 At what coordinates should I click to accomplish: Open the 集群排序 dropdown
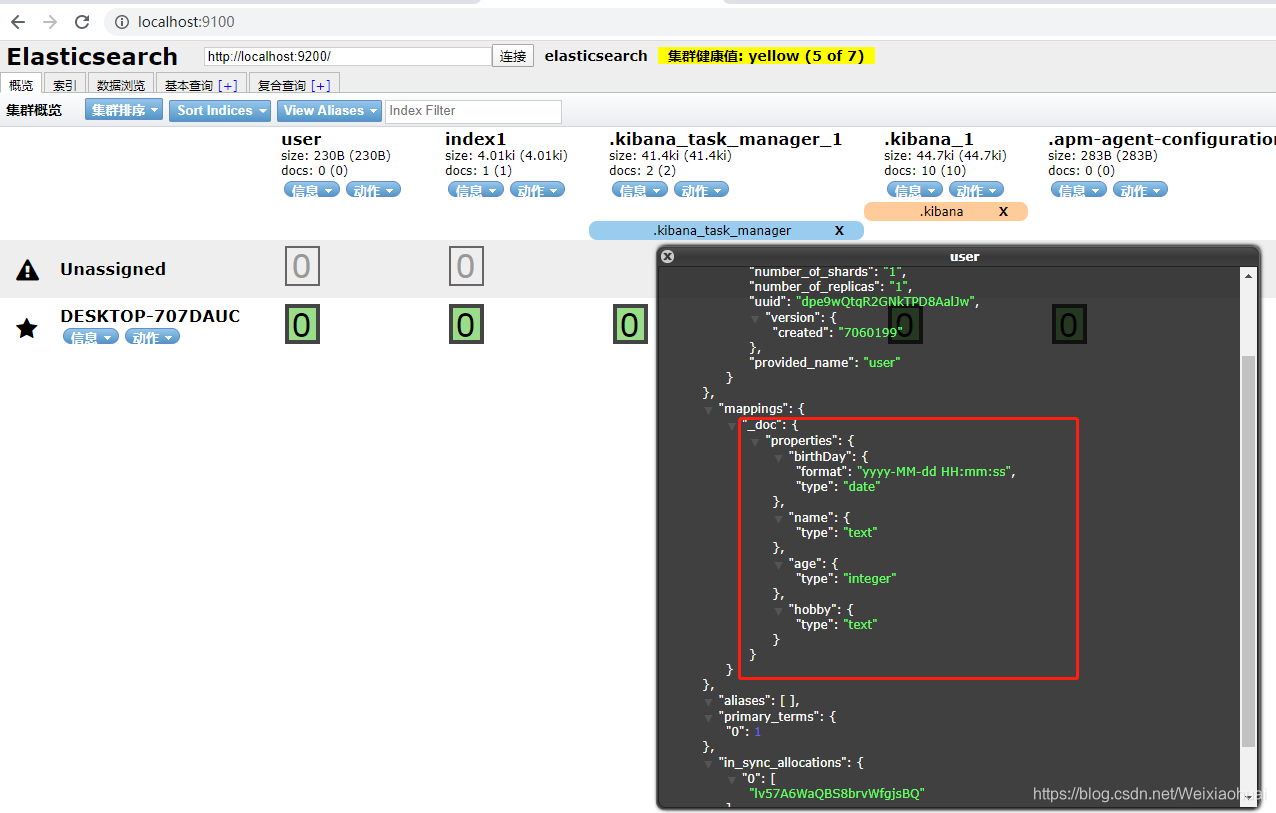coord(122,110)
